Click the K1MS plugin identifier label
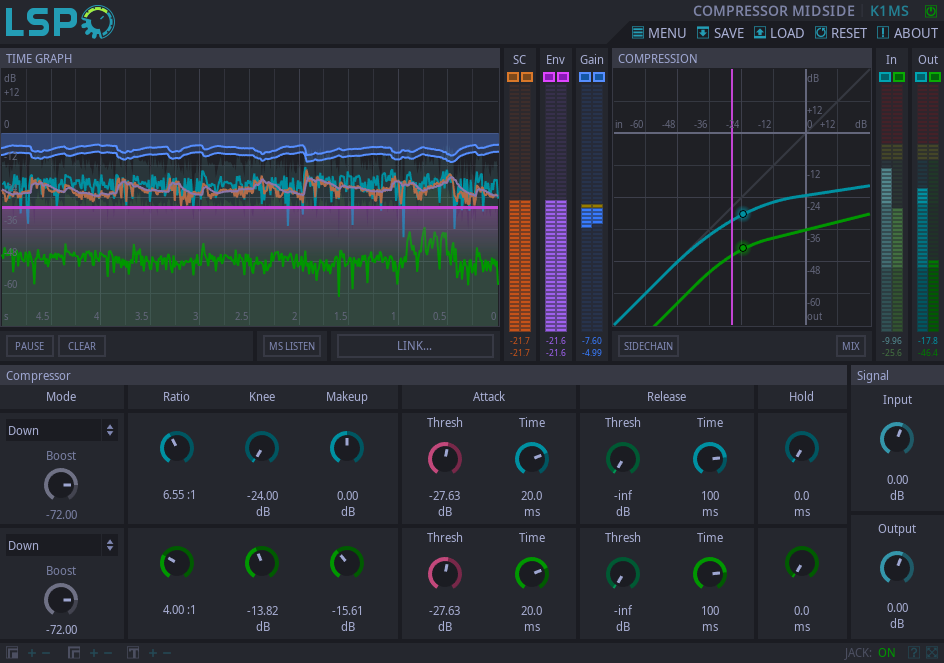 (x=889, y=11)
